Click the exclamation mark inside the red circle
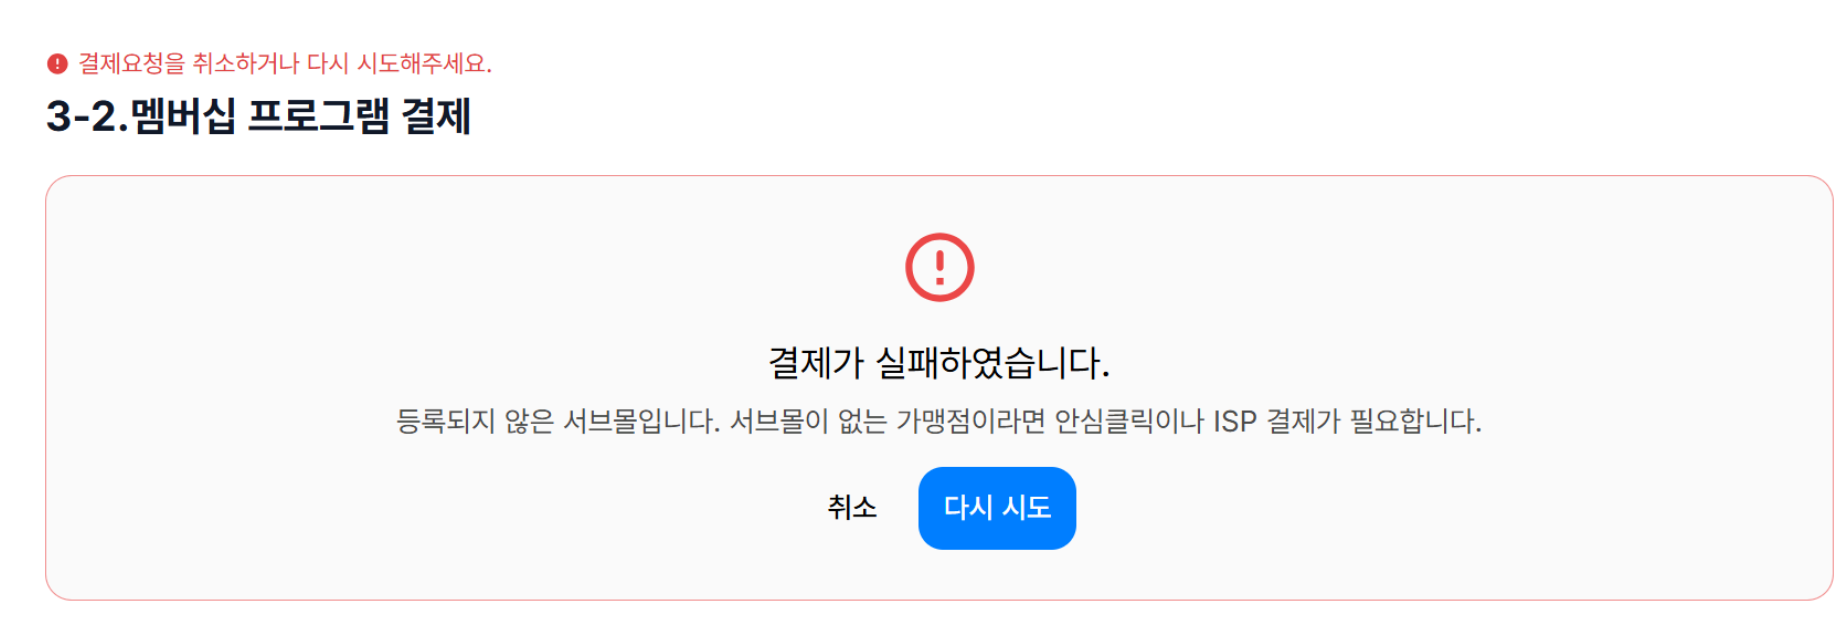This screenshot has width=1841, height=632. point(939,267)
